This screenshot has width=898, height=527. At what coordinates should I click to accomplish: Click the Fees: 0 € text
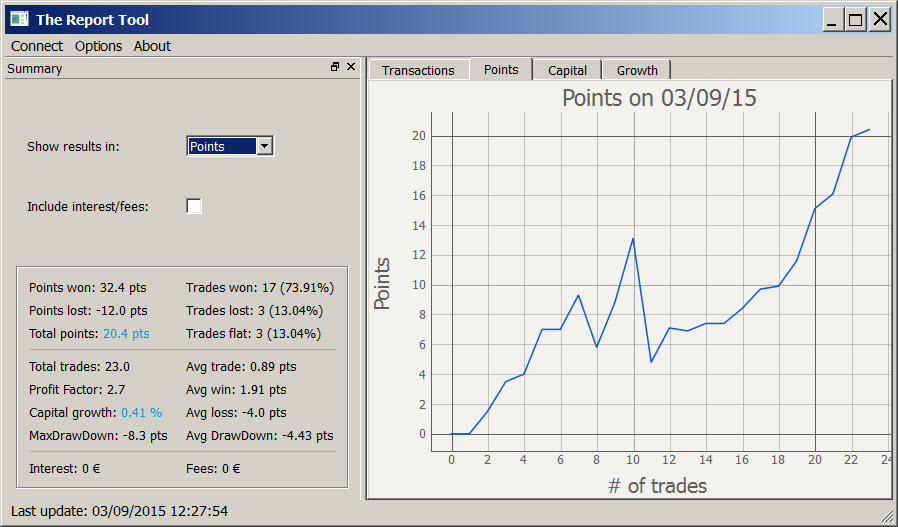point(213,469)
